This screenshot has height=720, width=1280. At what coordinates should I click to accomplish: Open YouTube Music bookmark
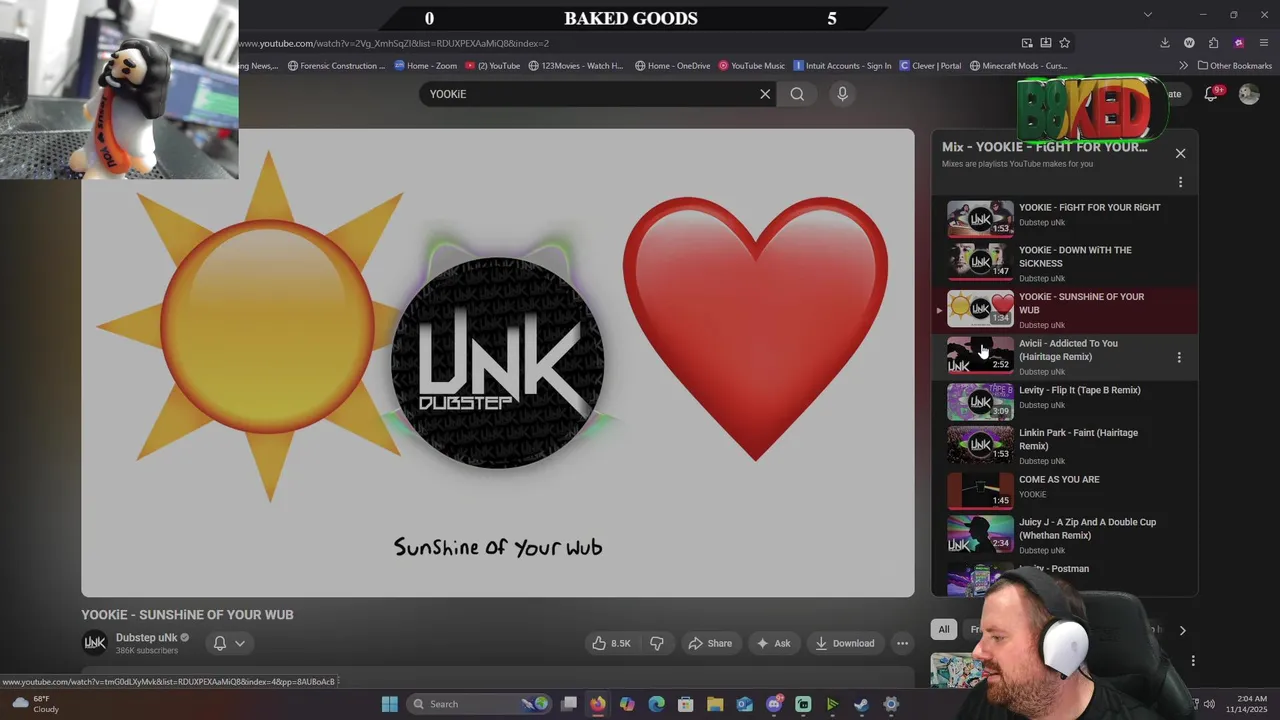point(751,66)
